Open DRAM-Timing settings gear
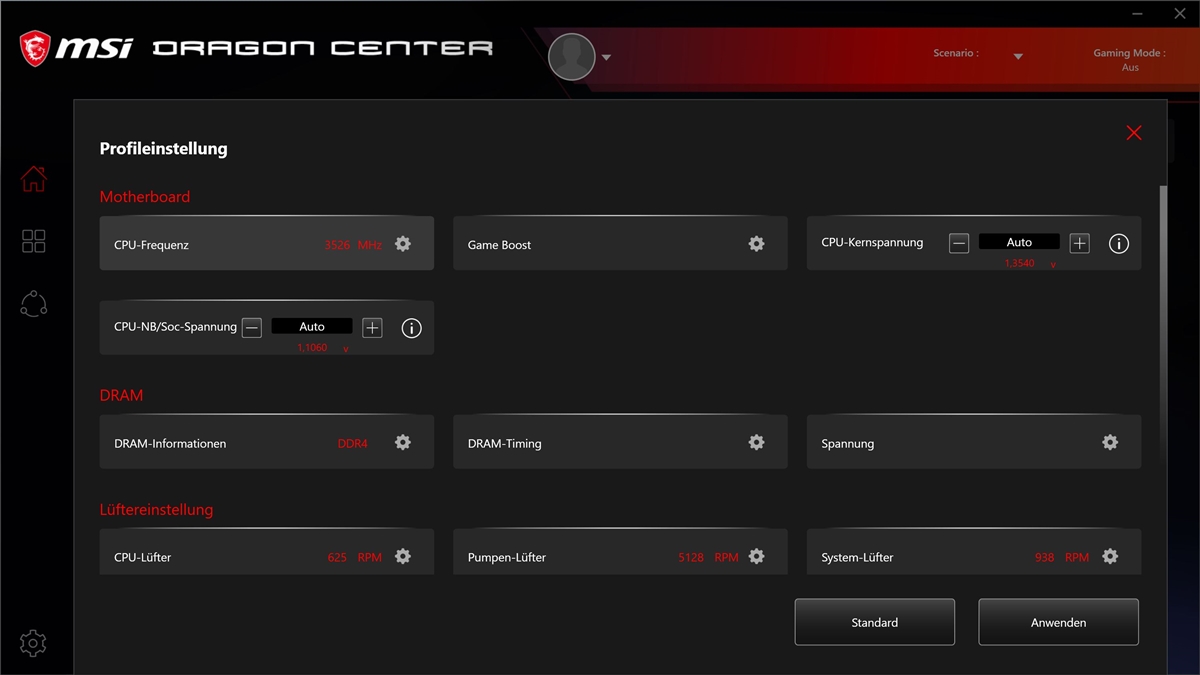Image resolution: width=1200 pixels, height=675 pixels. point(757,442)
